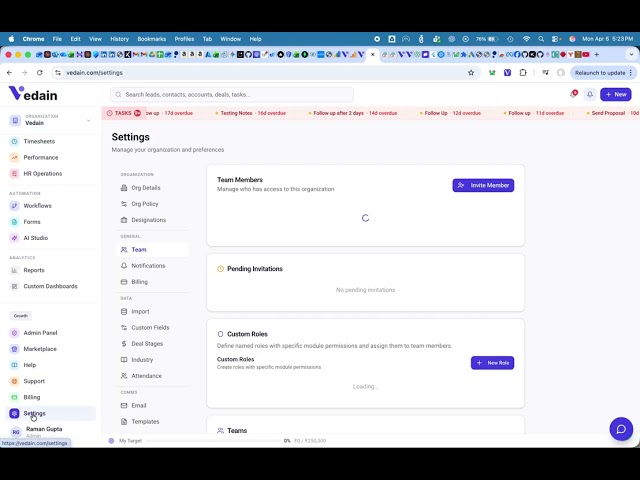
Task: Open Billing settings section
Action: coord(140,282)
